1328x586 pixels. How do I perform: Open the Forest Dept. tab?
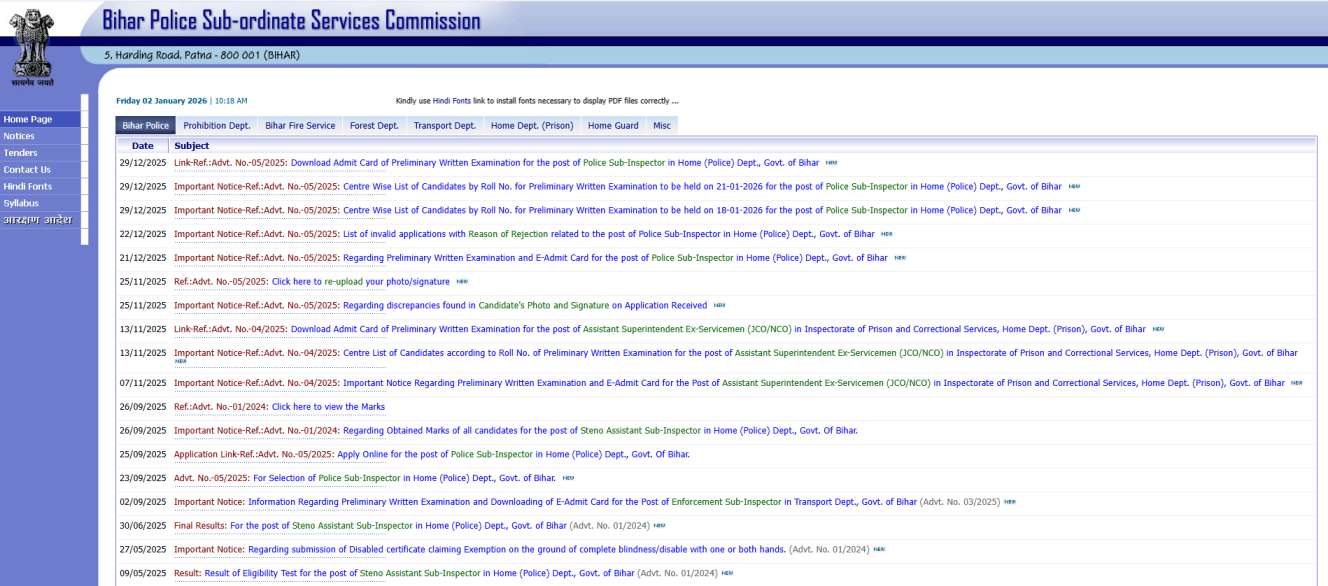click(x=374, y=126)
